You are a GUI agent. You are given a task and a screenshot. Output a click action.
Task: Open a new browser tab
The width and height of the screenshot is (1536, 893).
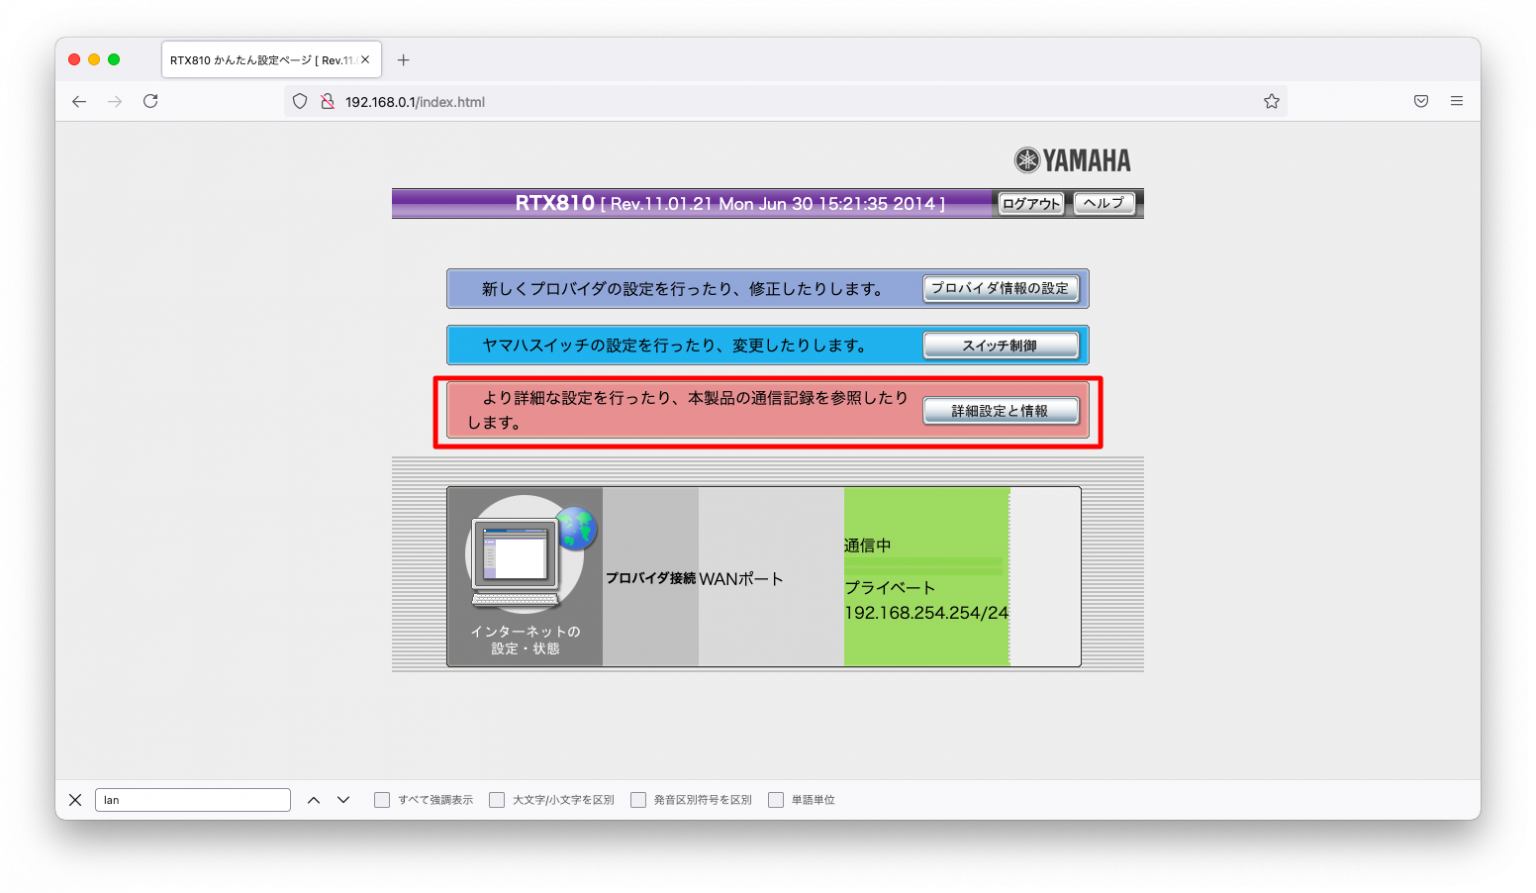(x=403, y=60)
